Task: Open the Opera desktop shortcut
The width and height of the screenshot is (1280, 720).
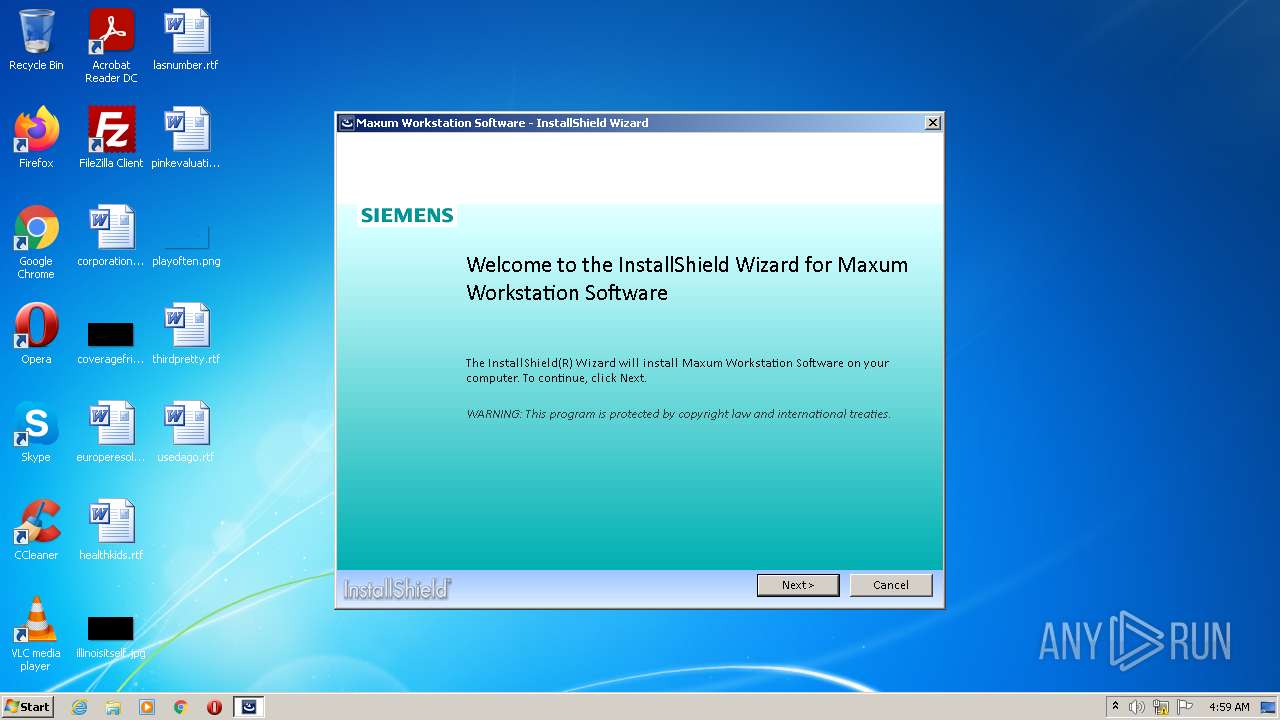Action: (36, 335)
